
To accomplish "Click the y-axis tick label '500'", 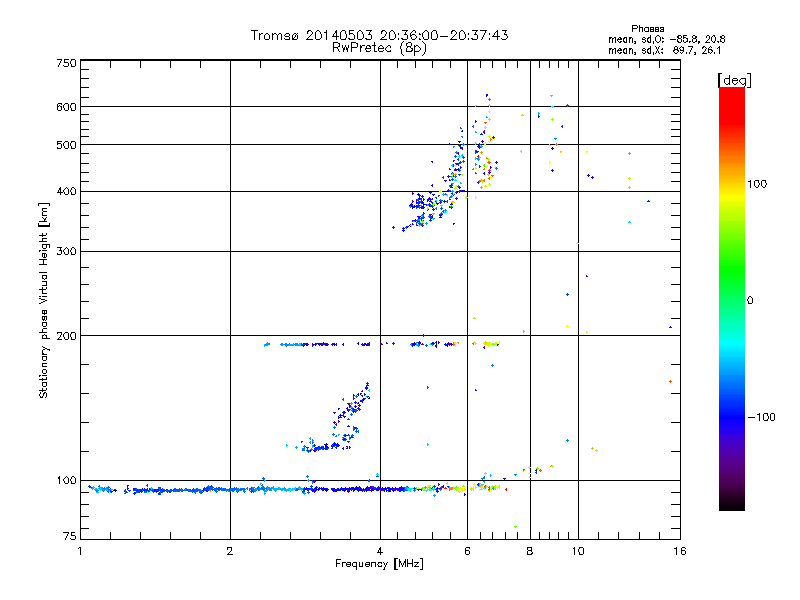I will pos(66,145).
